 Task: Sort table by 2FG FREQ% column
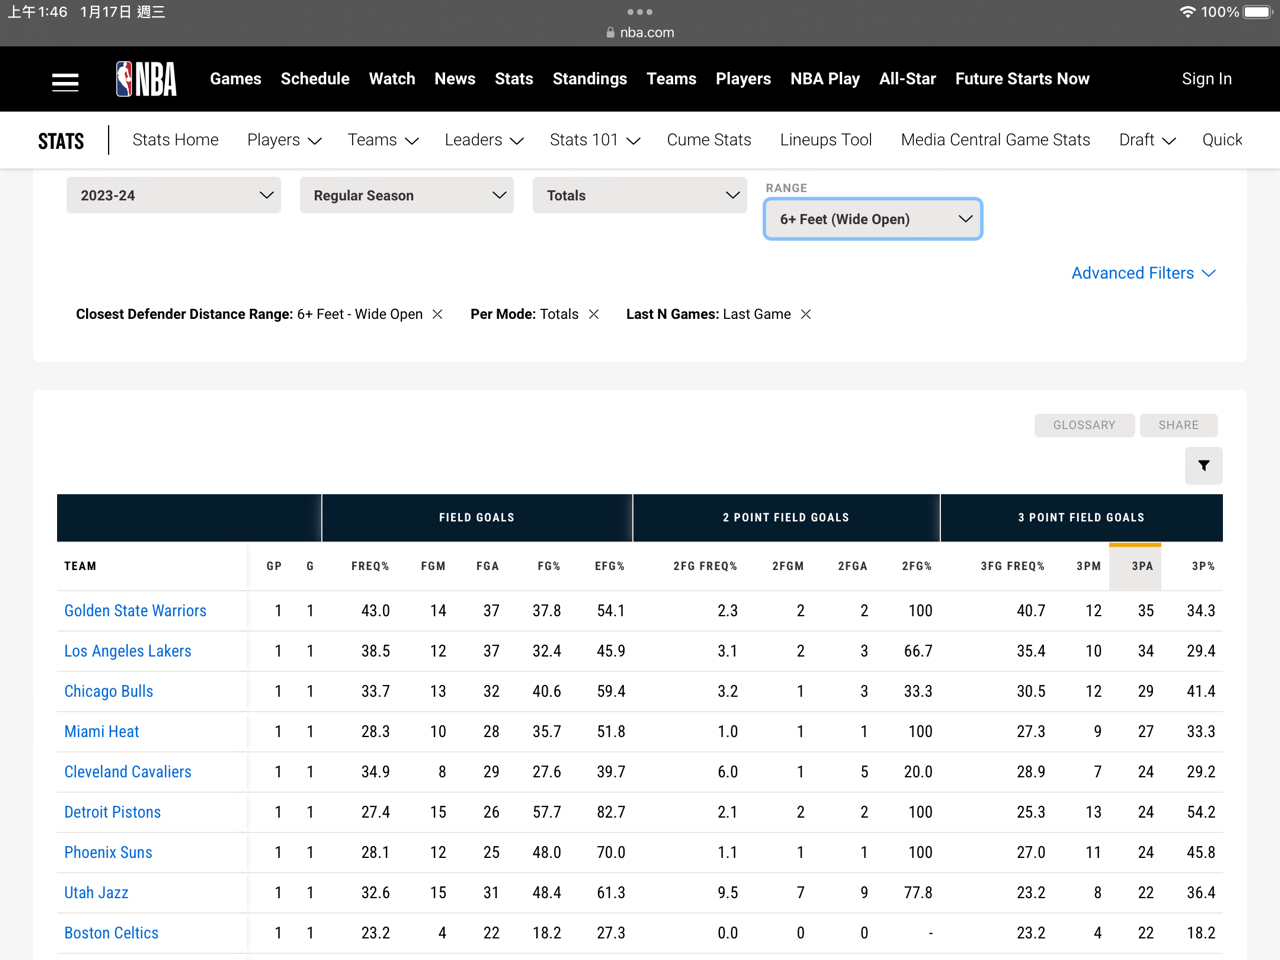pos(705,566)
